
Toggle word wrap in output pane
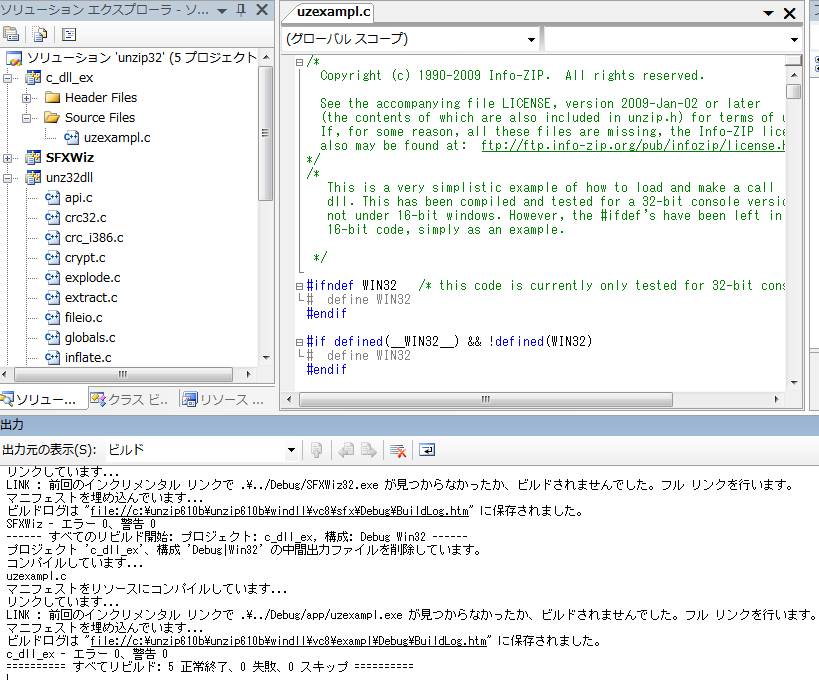[x=427, y=450]
